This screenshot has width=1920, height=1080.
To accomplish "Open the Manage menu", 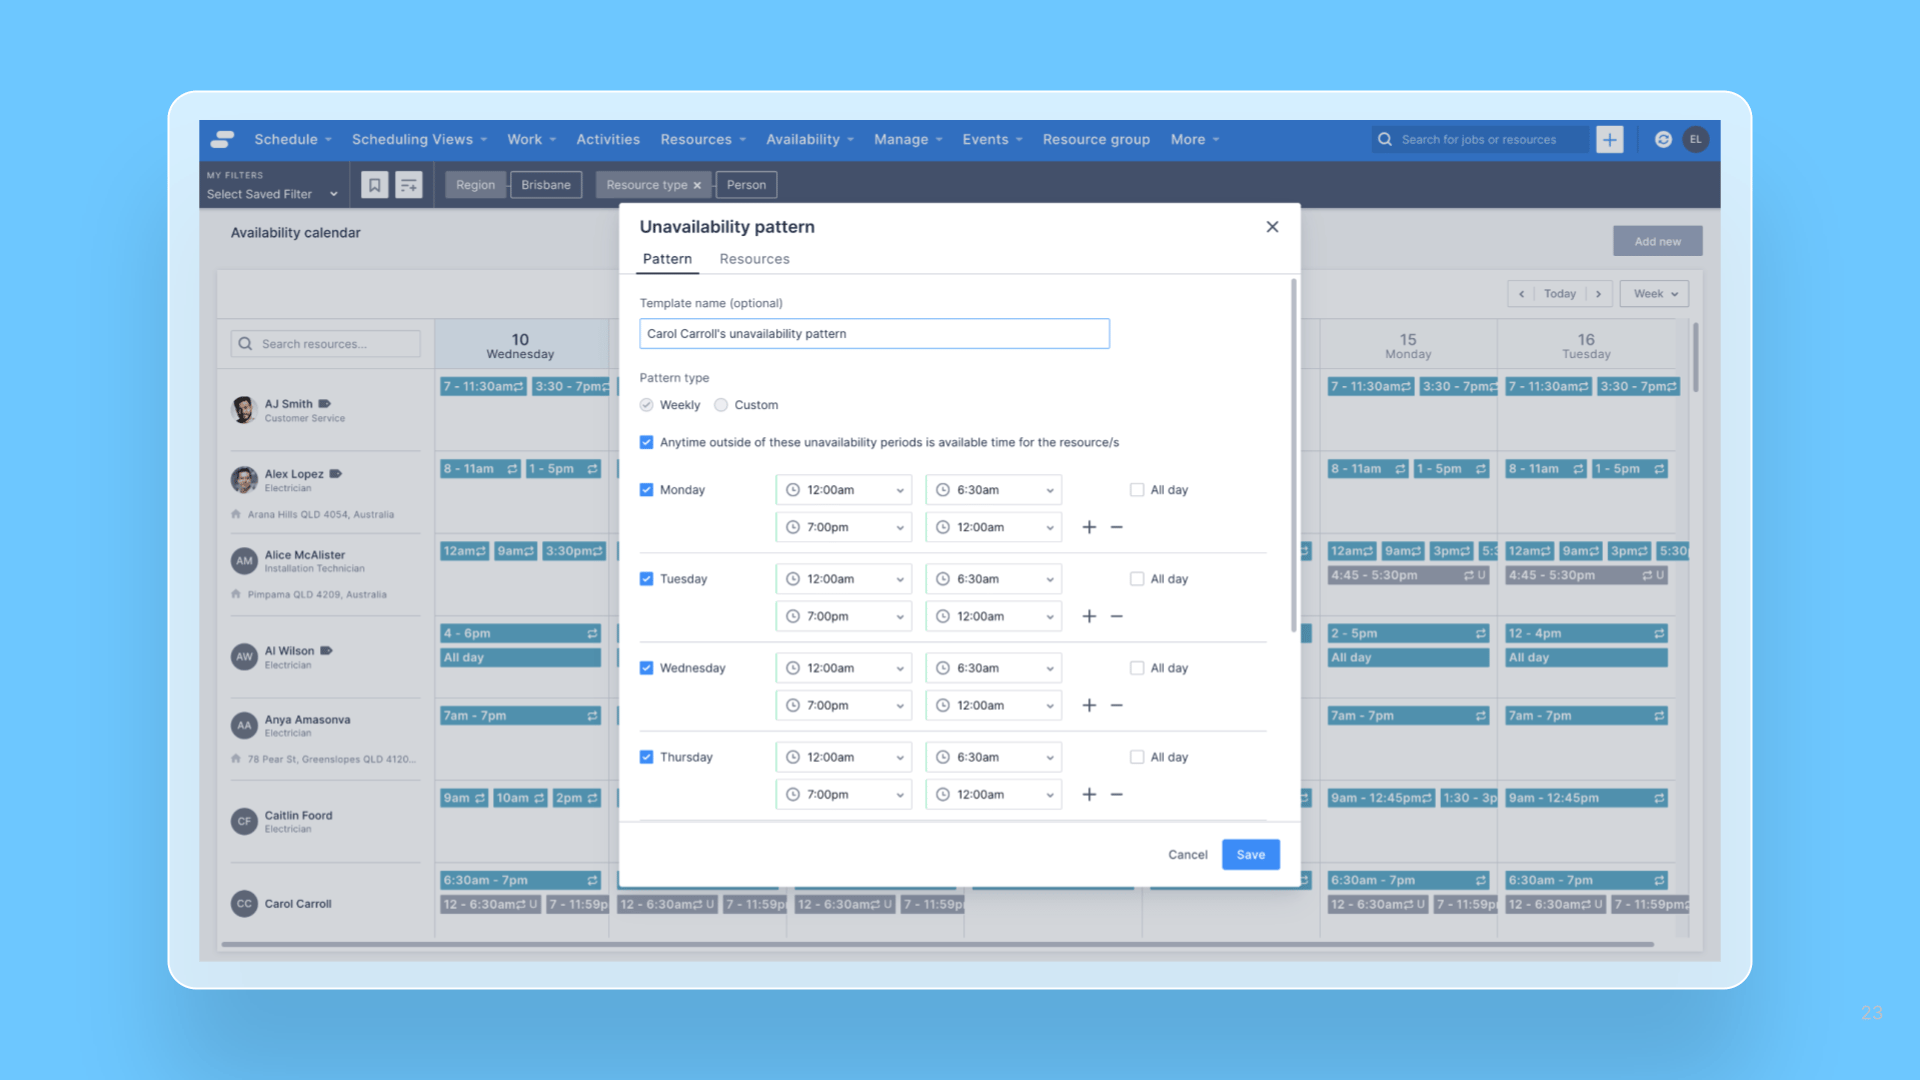I will click(x=908, y=140).
